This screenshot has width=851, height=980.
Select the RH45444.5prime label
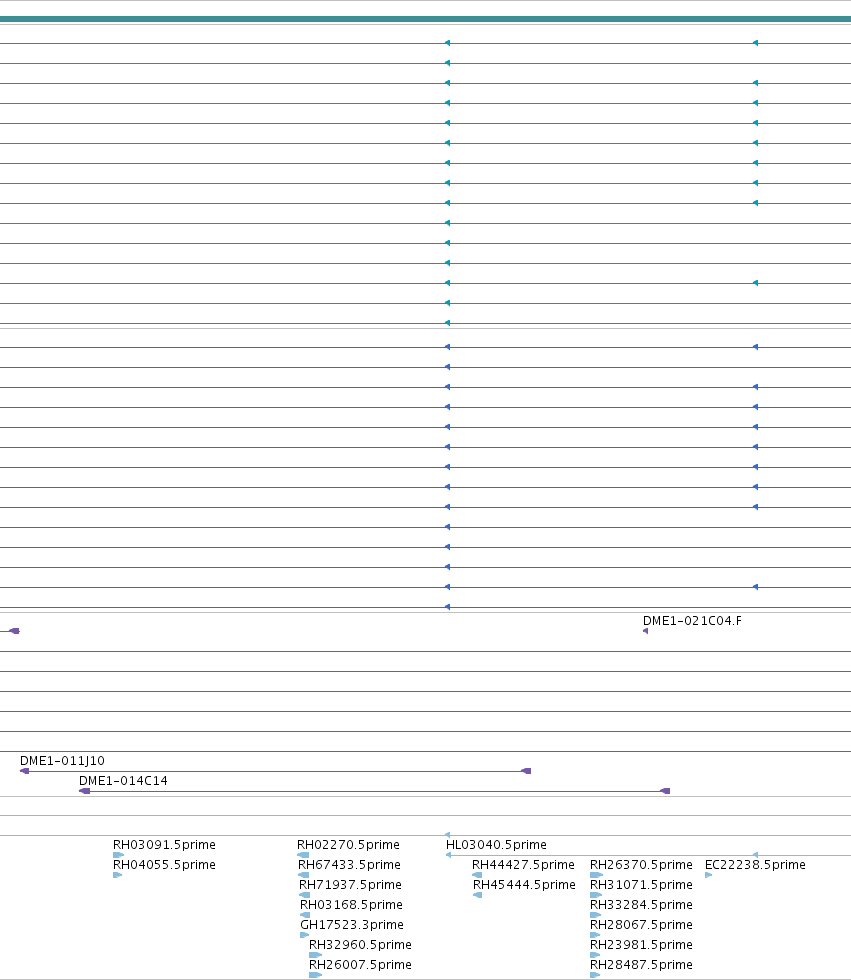click(524, 884)
